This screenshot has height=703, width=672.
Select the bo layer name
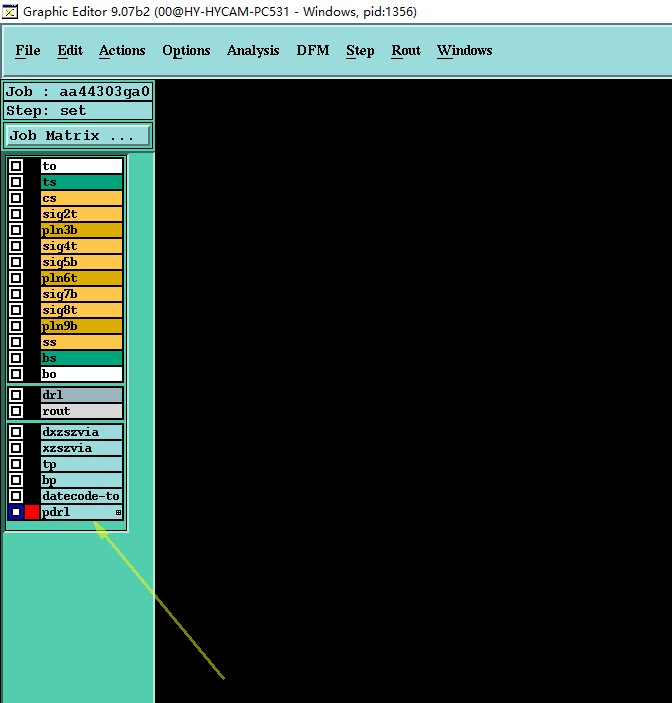[82, 374]
